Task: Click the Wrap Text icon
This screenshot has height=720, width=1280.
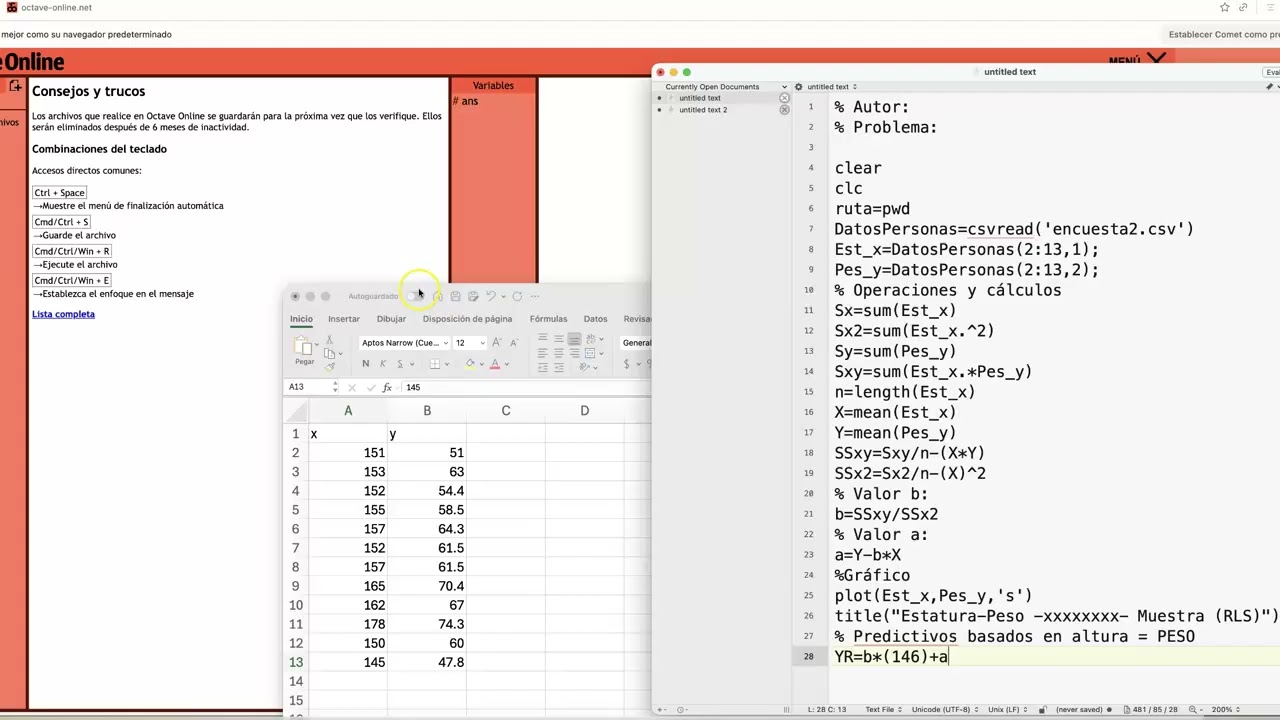Action: coord(589,339)
